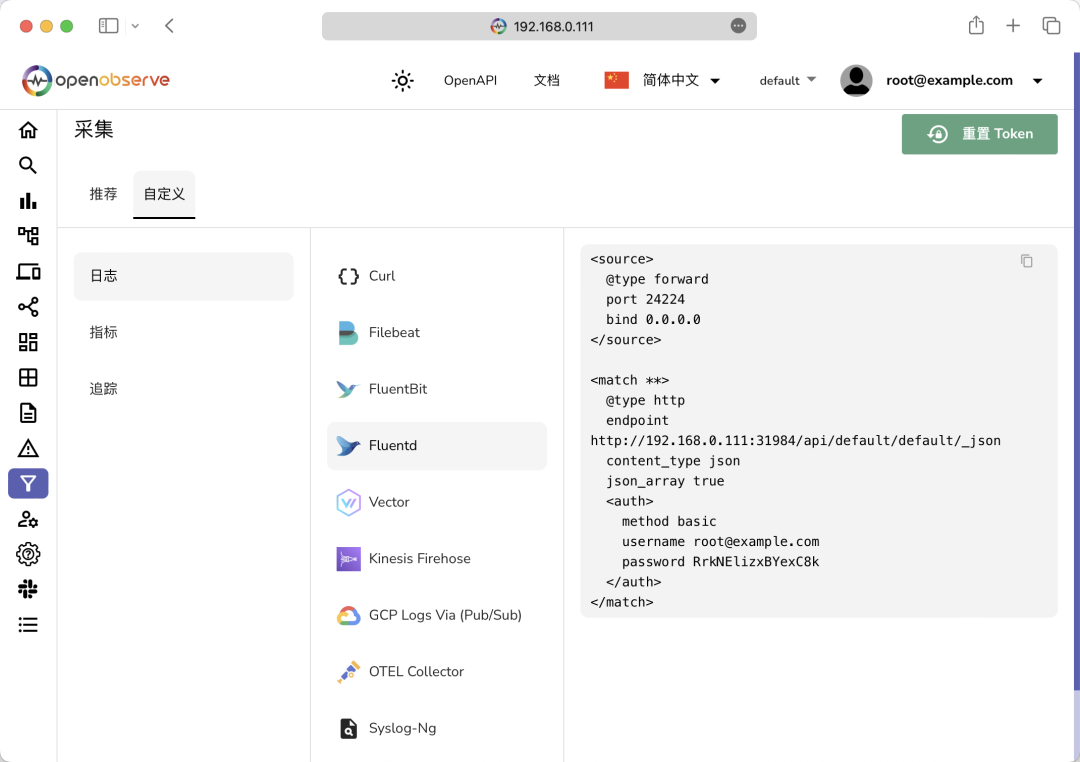The image size is (1080, 762).
Task: Open the Metrics bar-chart icon in sidebar
Action: coord(28,200)
